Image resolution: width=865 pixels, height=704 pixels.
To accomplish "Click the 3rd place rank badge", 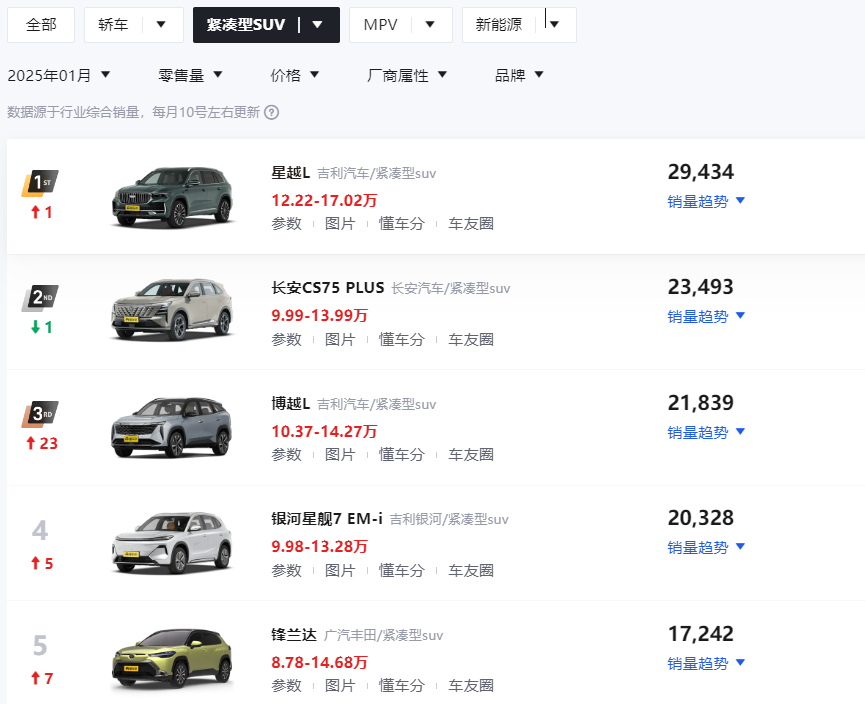I will 40,414.
